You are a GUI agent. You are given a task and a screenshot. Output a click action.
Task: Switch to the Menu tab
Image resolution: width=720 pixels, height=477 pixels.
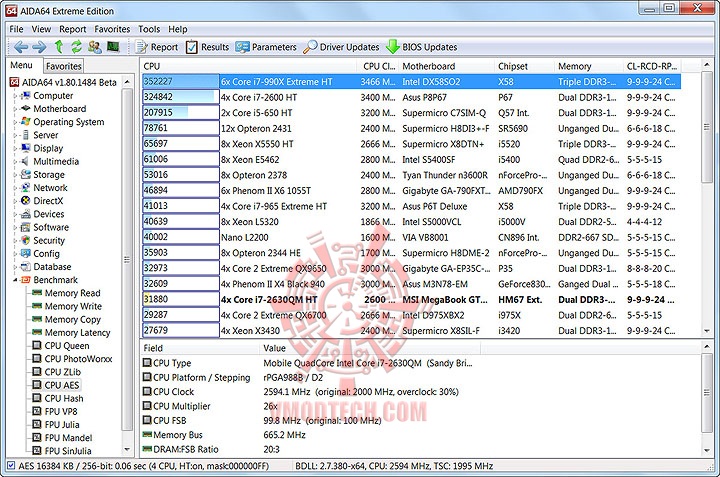pyautogui.click(x=22, y=65)
